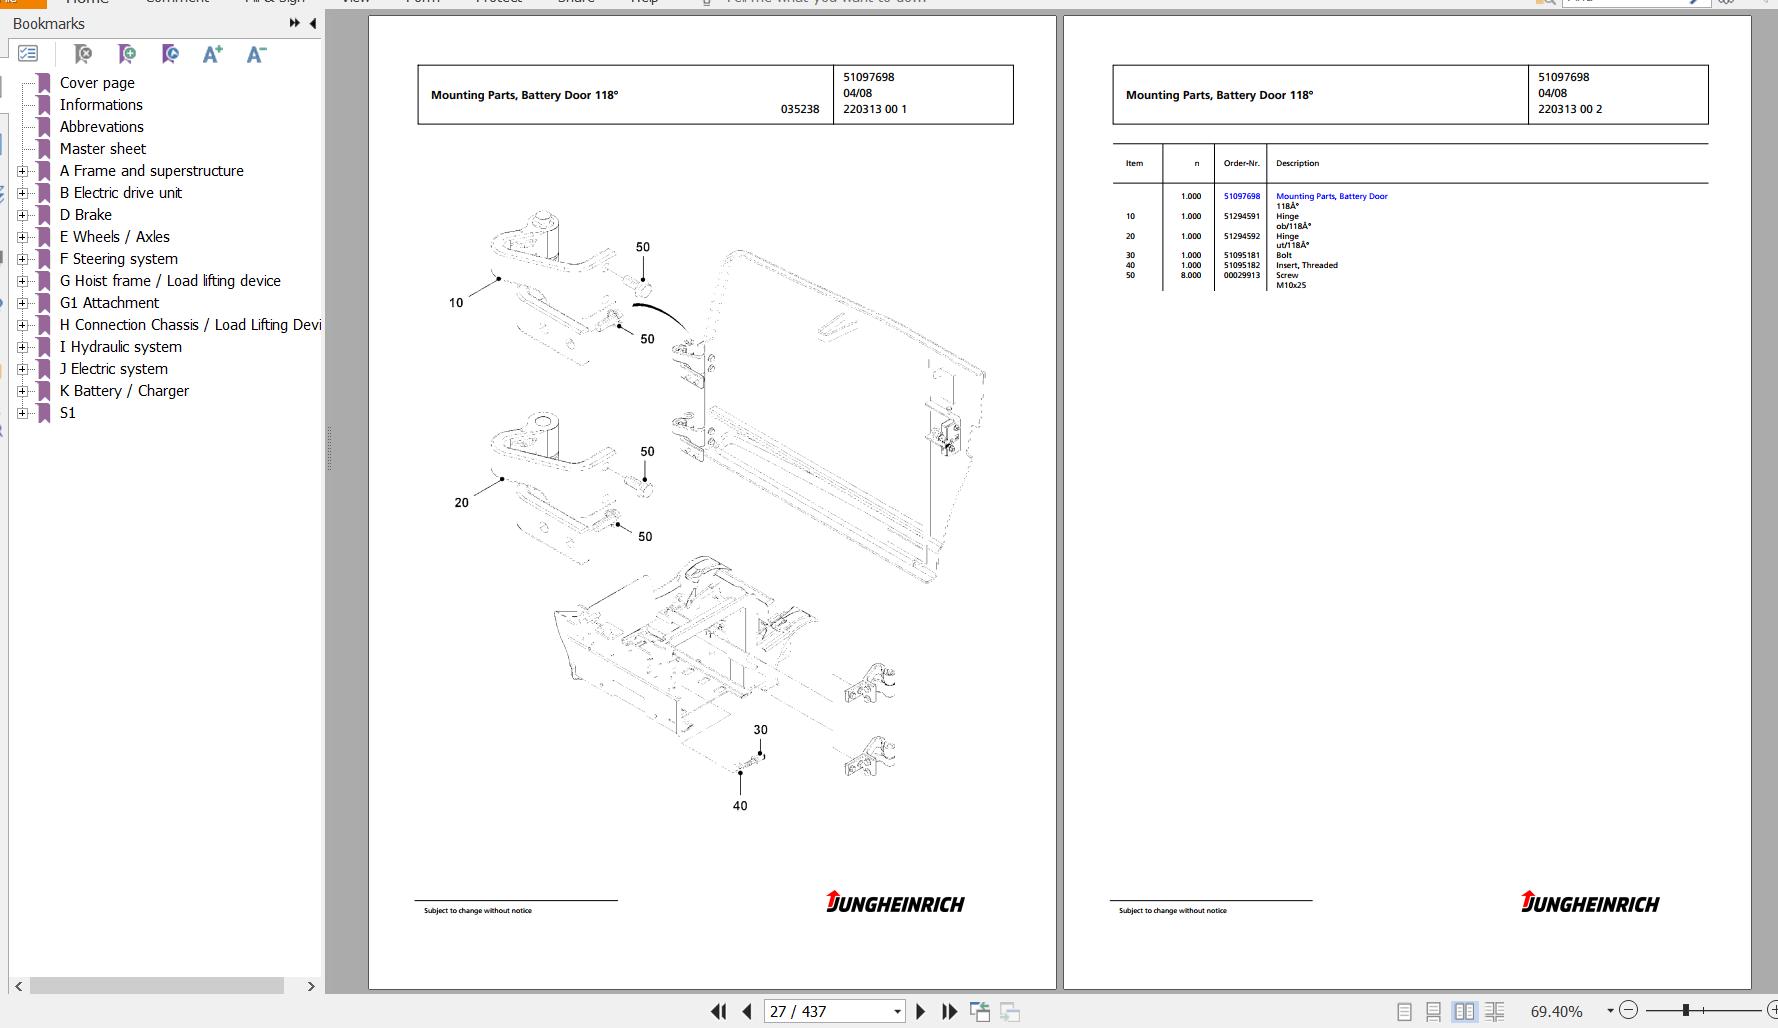Click the zoom out minus button

[x=1628, y=1011]
